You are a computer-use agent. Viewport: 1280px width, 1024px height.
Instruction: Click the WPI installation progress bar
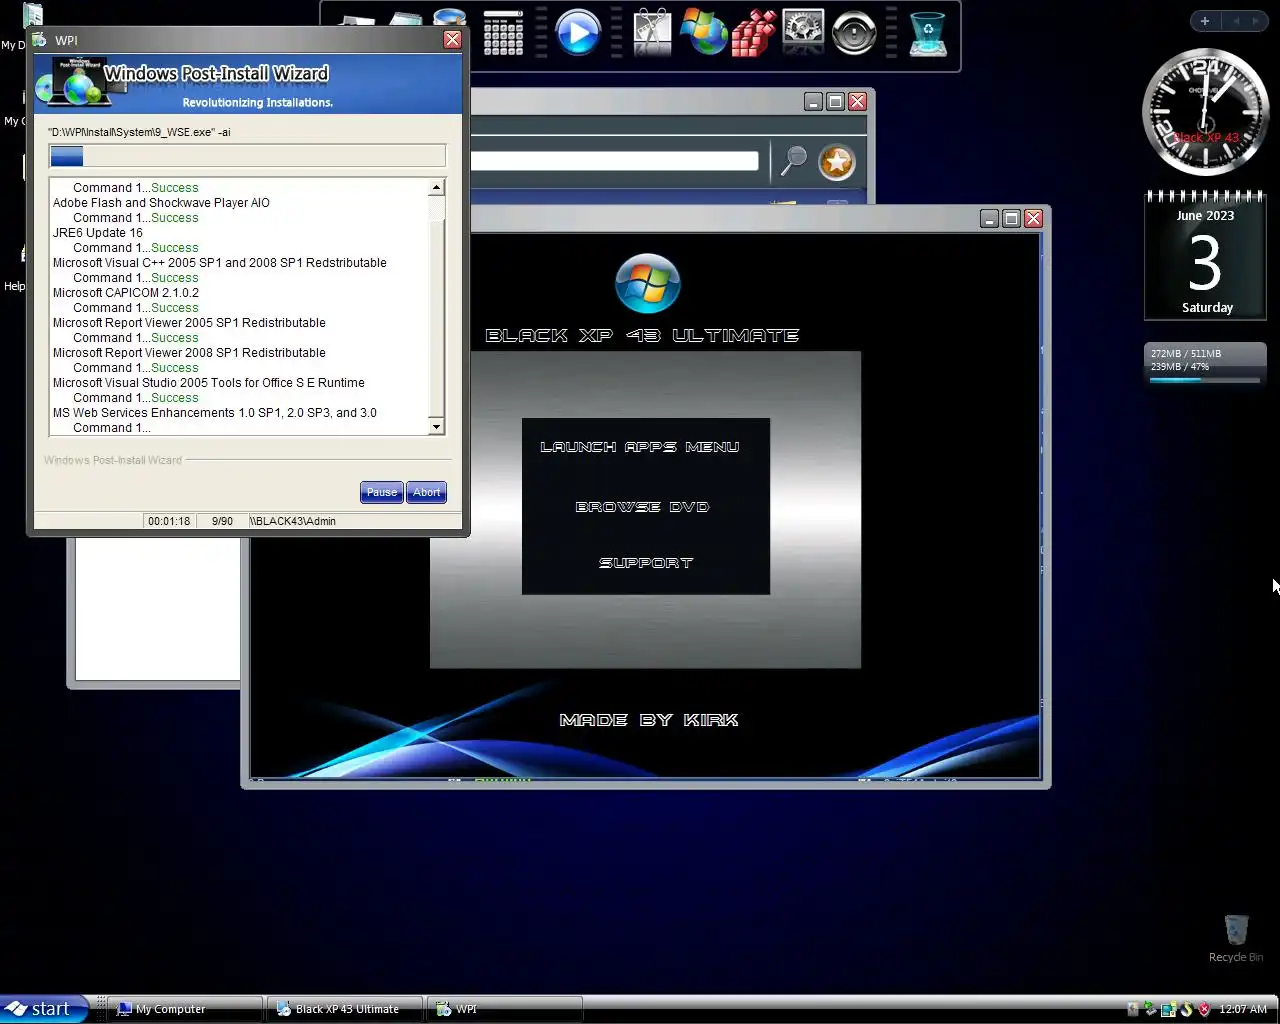pos(247,156)
